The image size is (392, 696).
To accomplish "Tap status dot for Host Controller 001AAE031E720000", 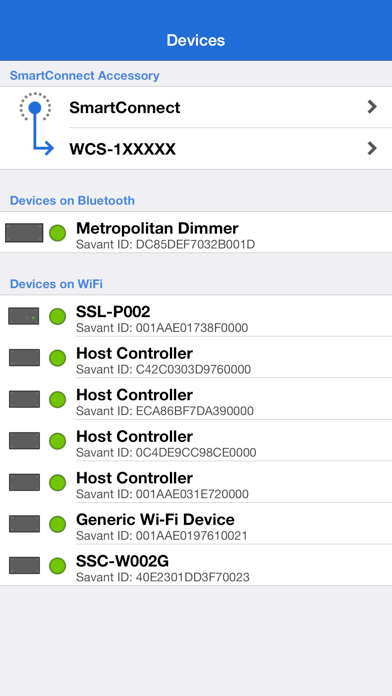I will tap(57, 482).
